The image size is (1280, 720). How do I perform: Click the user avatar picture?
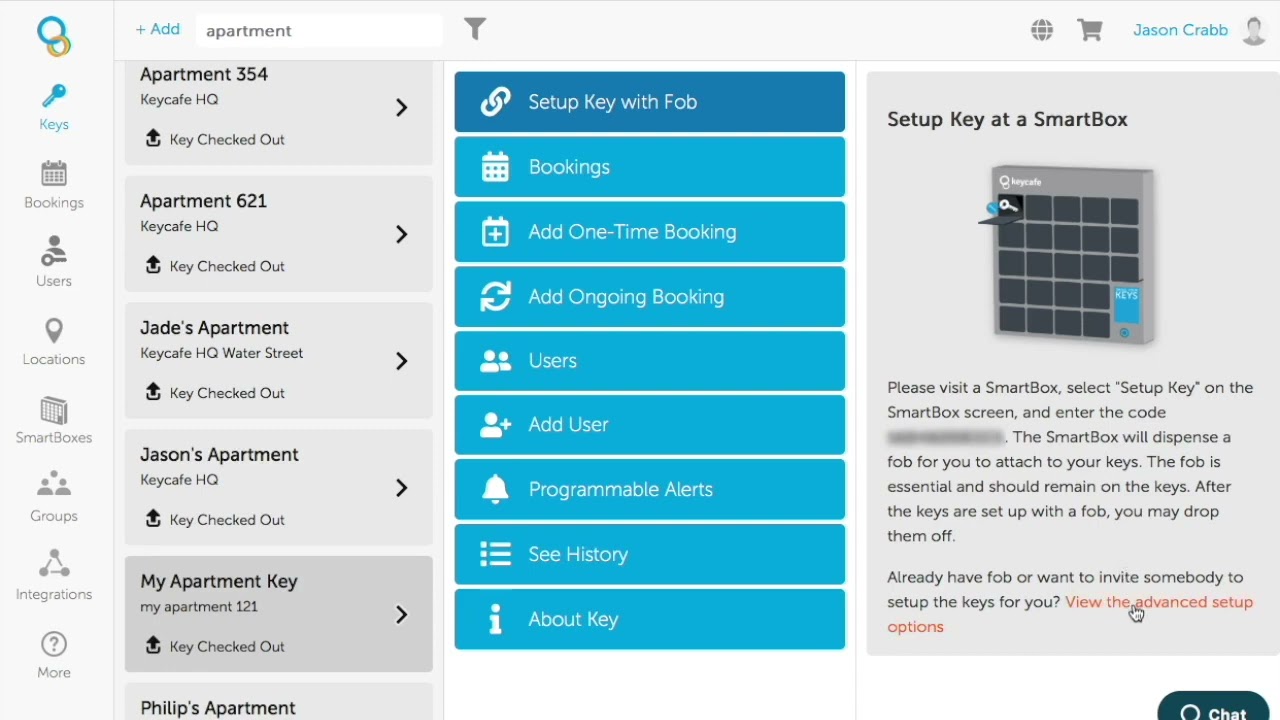tap(1254, 30)
